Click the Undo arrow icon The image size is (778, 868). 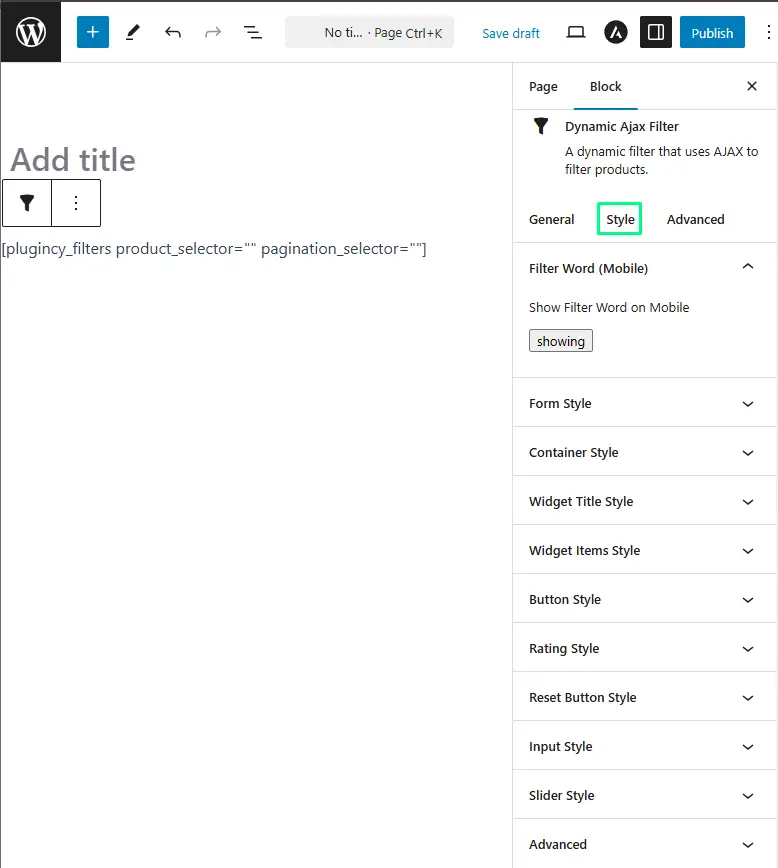click(173, 32)
